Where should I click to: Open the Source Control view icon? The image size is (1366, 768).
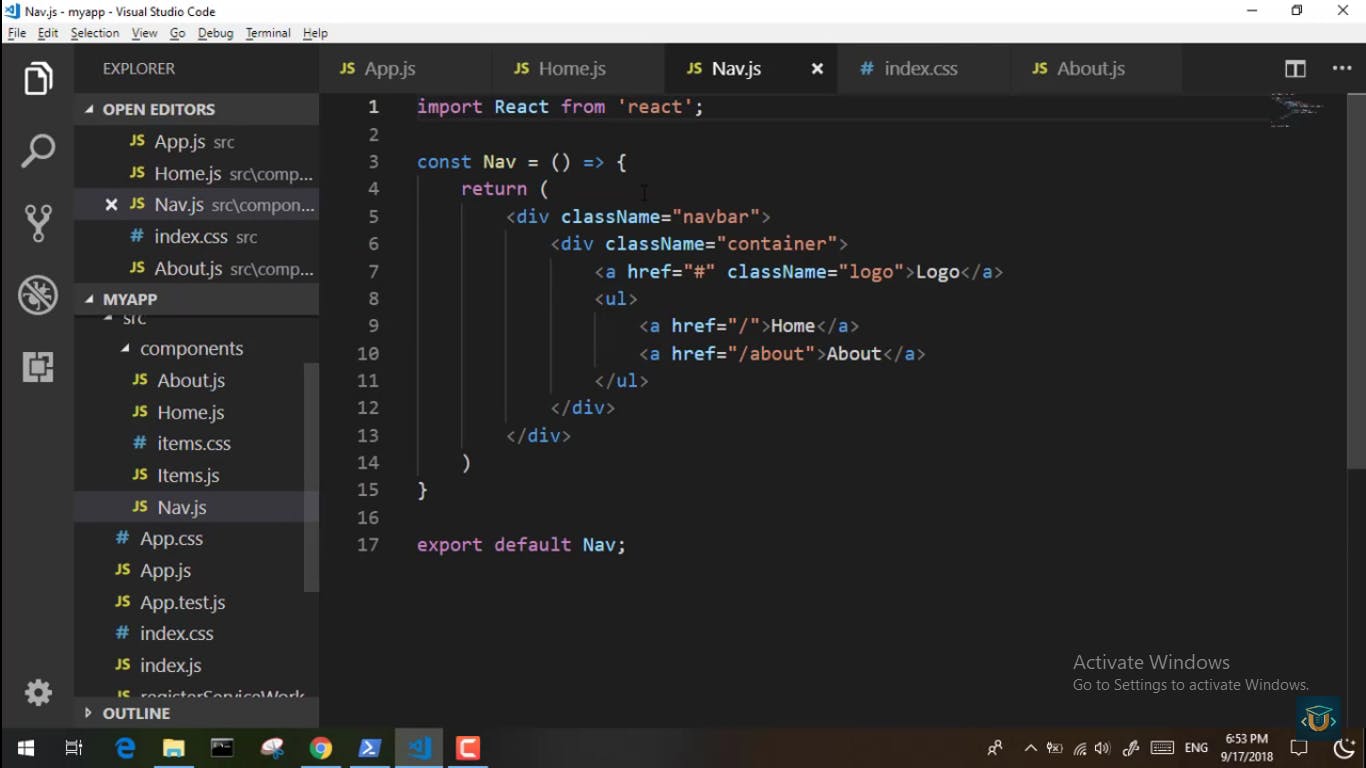click(38, 223)
